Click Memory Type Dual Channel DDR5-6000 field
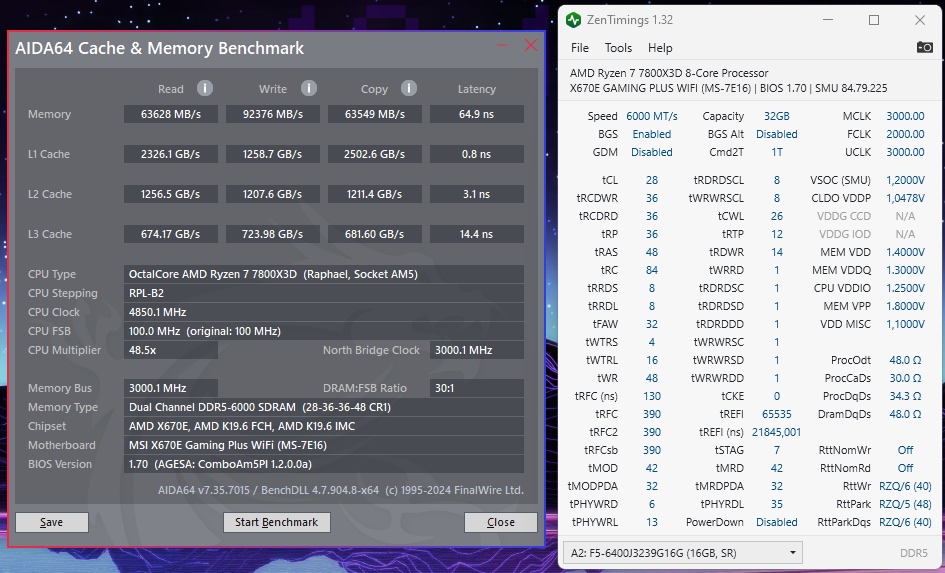 (x=324, y=407)
